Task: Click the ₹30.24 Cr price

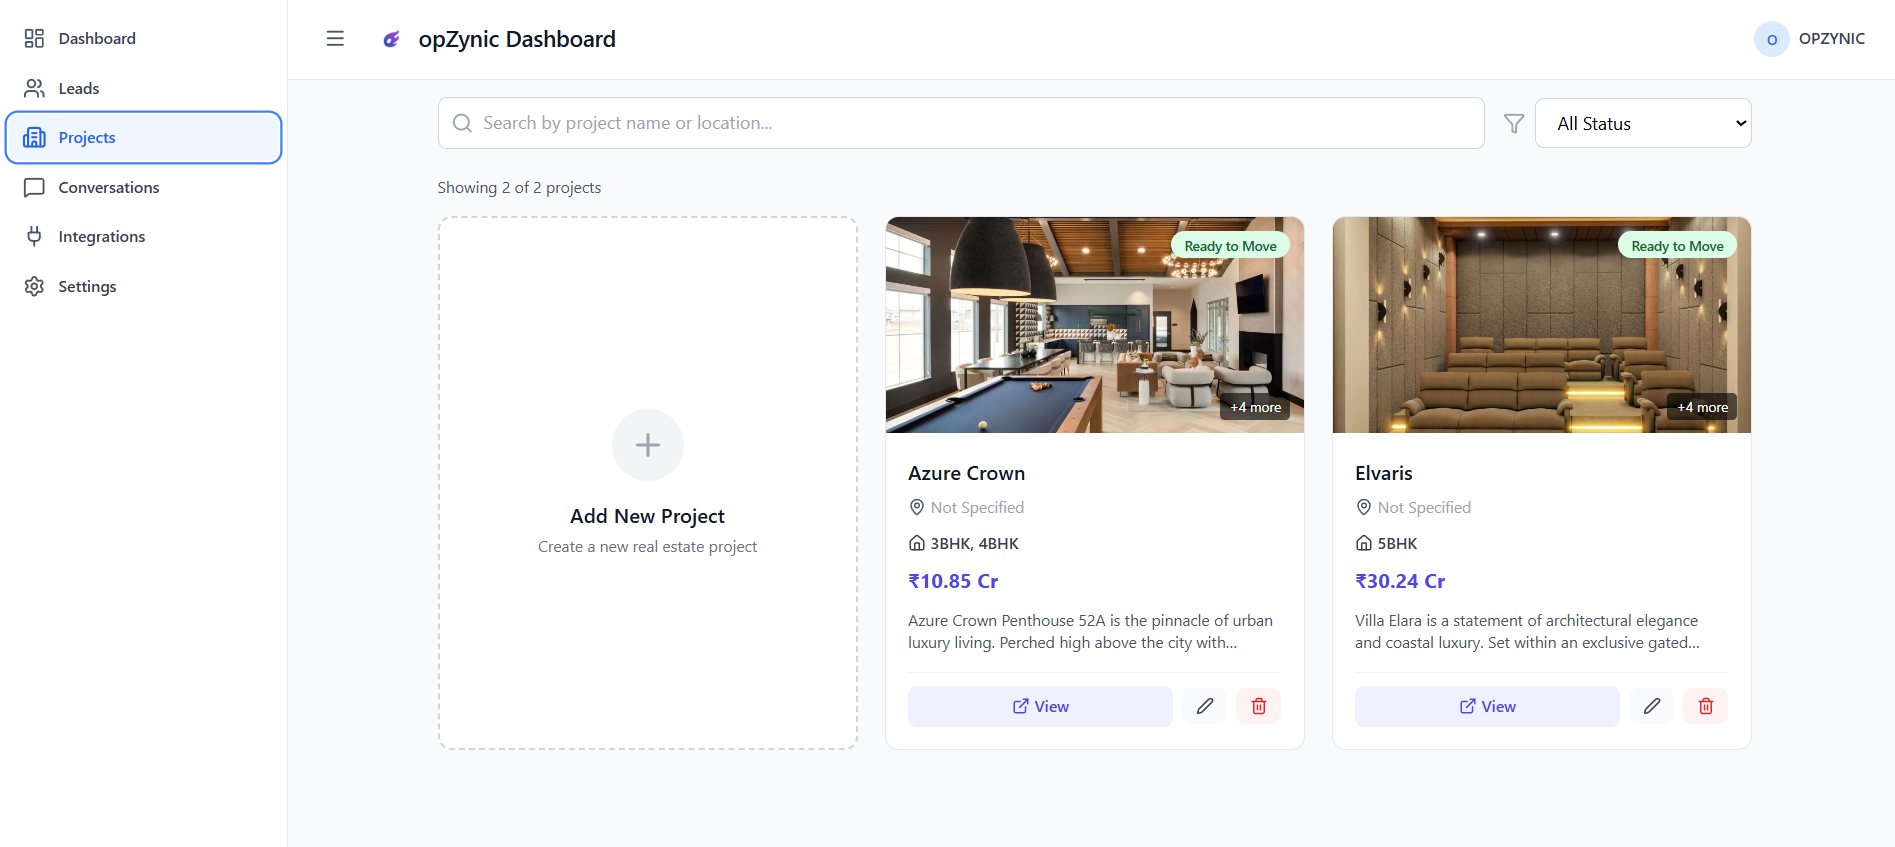Action: tap(1400, 581)
